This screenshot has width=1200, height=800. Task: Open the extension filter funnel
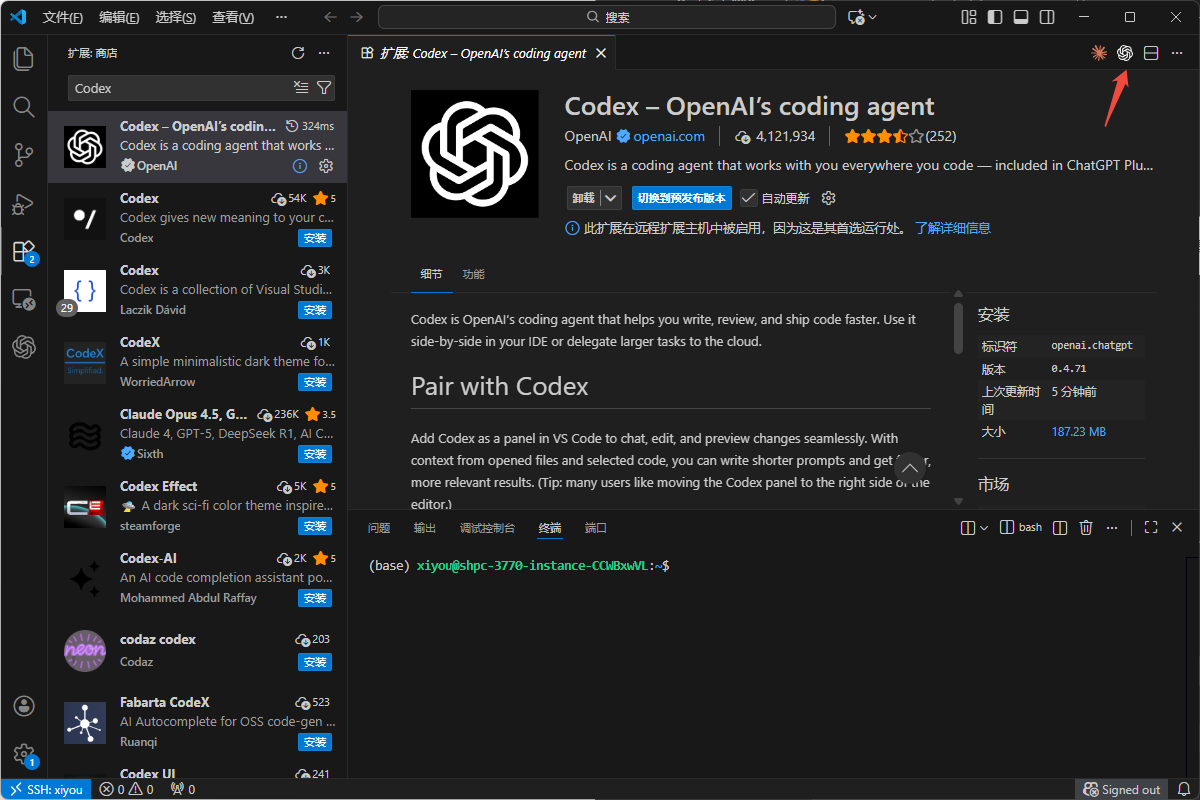click(324, 88)
